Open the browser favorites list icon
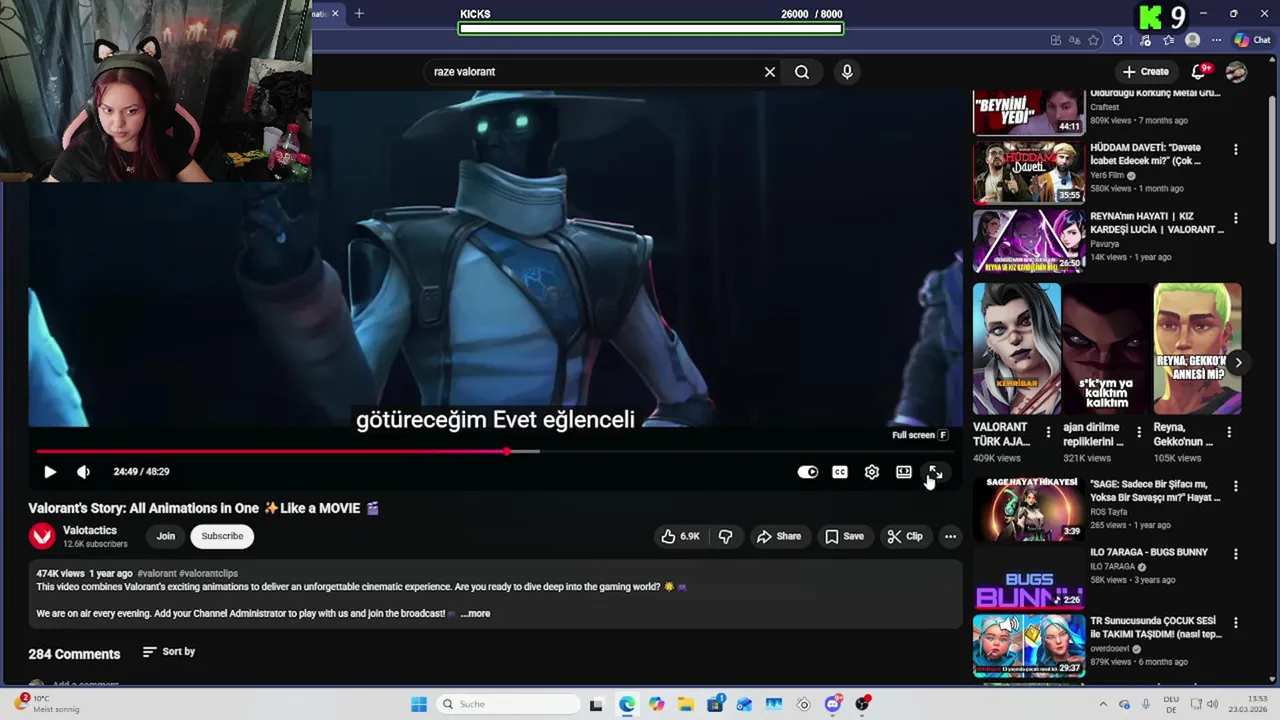The image size is (1280, 720). point(1168,40)
